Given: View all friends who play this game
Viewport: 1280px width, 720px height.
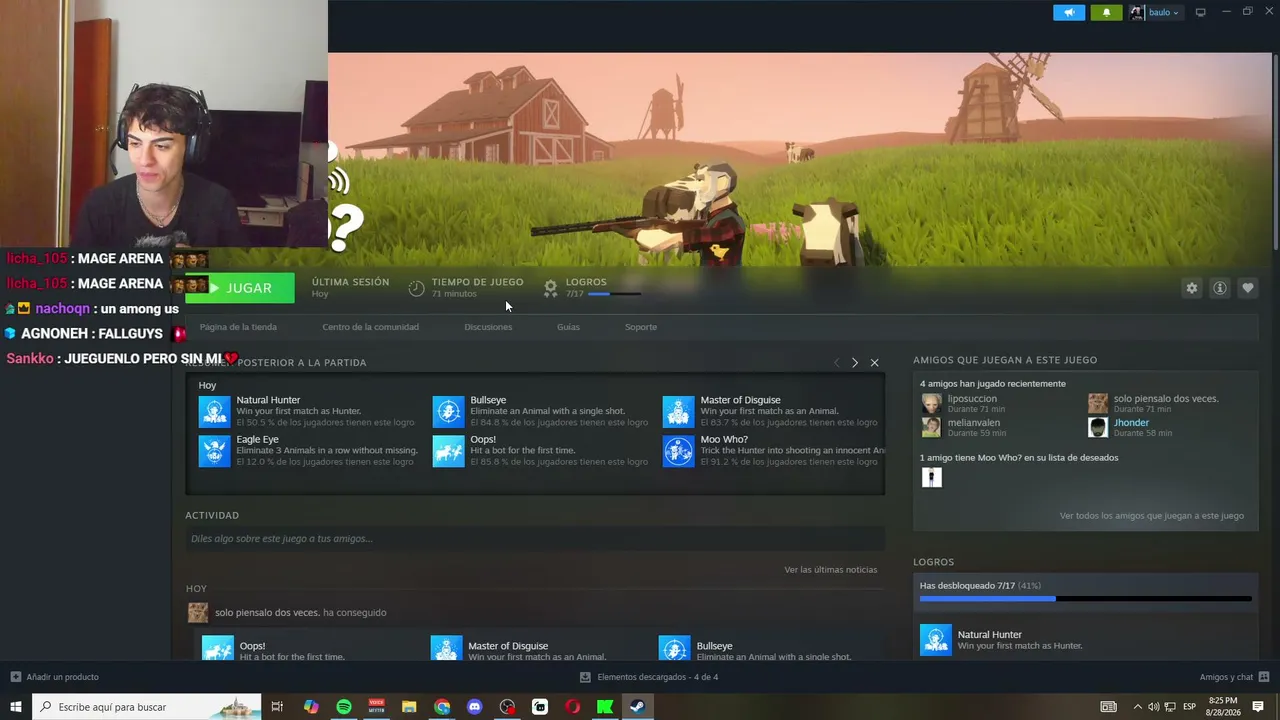Looking at the screenshot, I should tap(1152, 516).
